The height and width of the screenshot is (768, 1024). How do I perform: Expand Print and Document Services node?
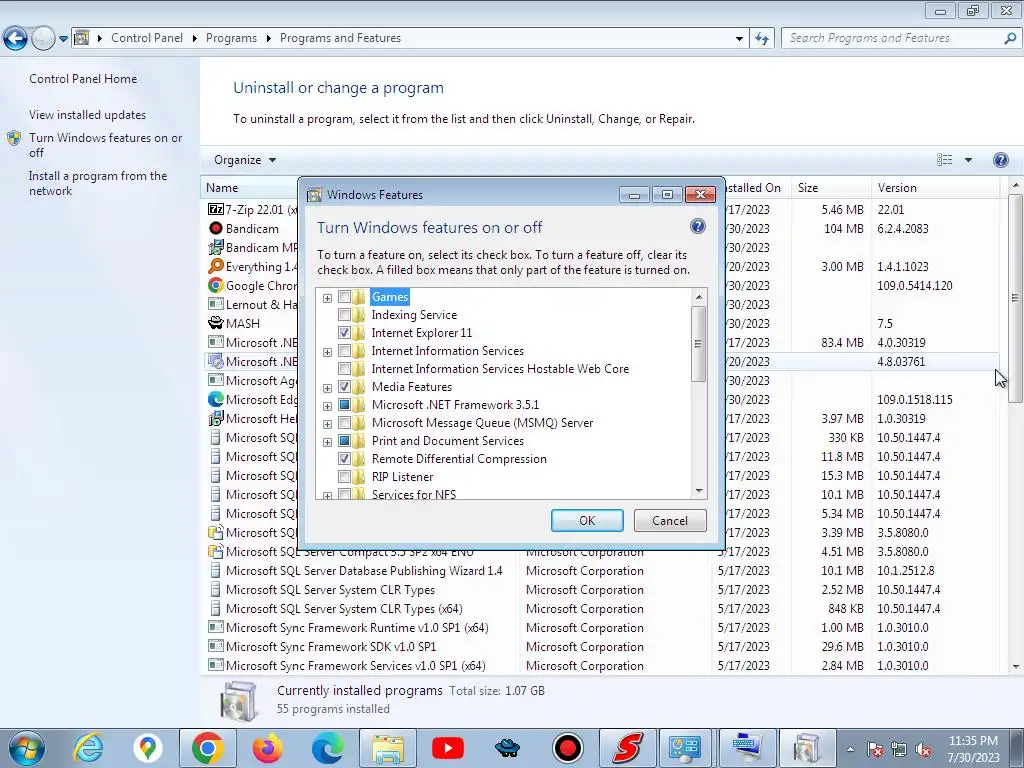coord(327,442)
